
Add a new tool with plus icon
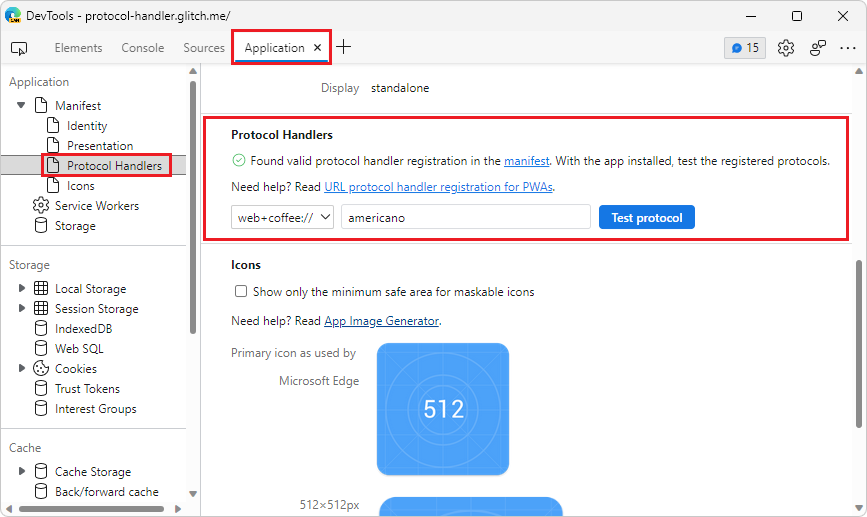click(x=343, y=47)
